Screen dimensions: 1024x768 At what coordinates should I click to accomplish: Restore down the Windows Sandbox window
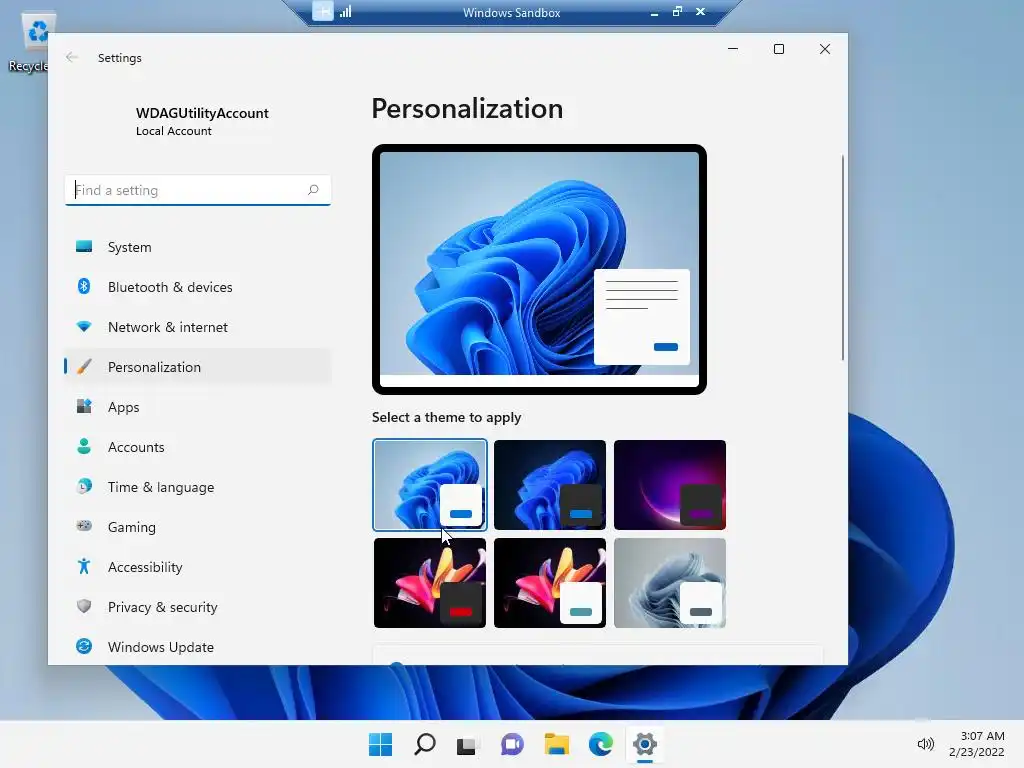(677, 12)
